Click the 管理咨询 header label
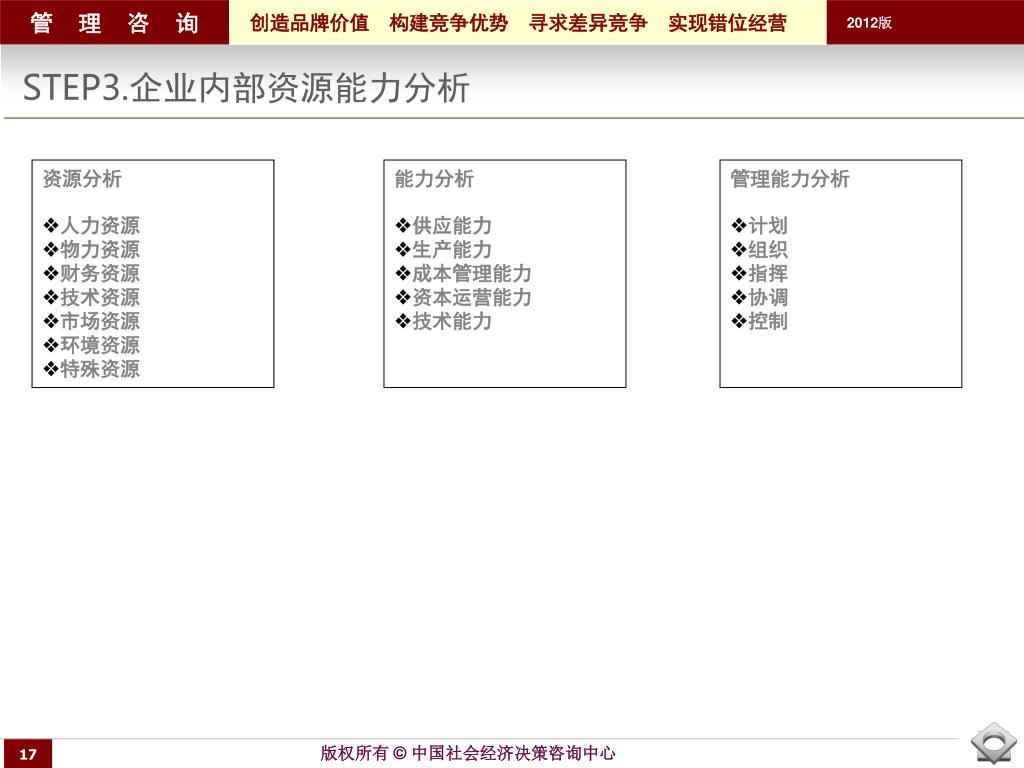 (114, 24)
